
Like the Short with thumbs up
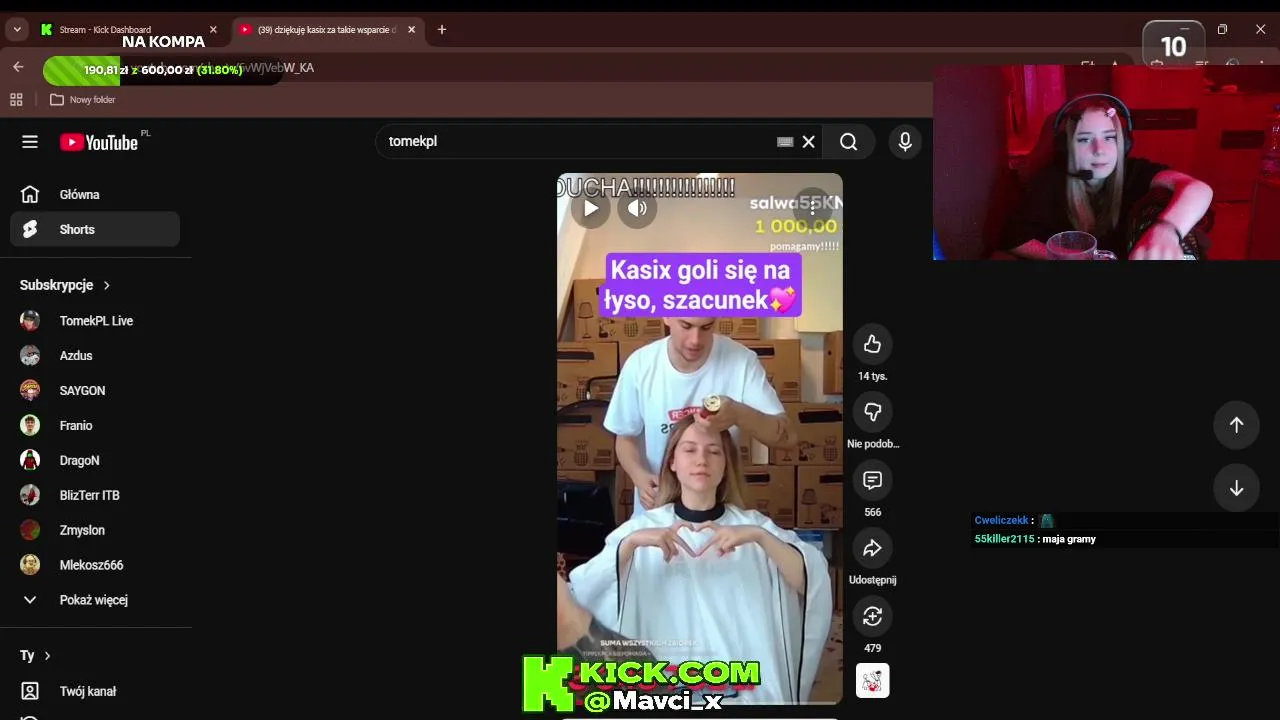pos(872,344)
